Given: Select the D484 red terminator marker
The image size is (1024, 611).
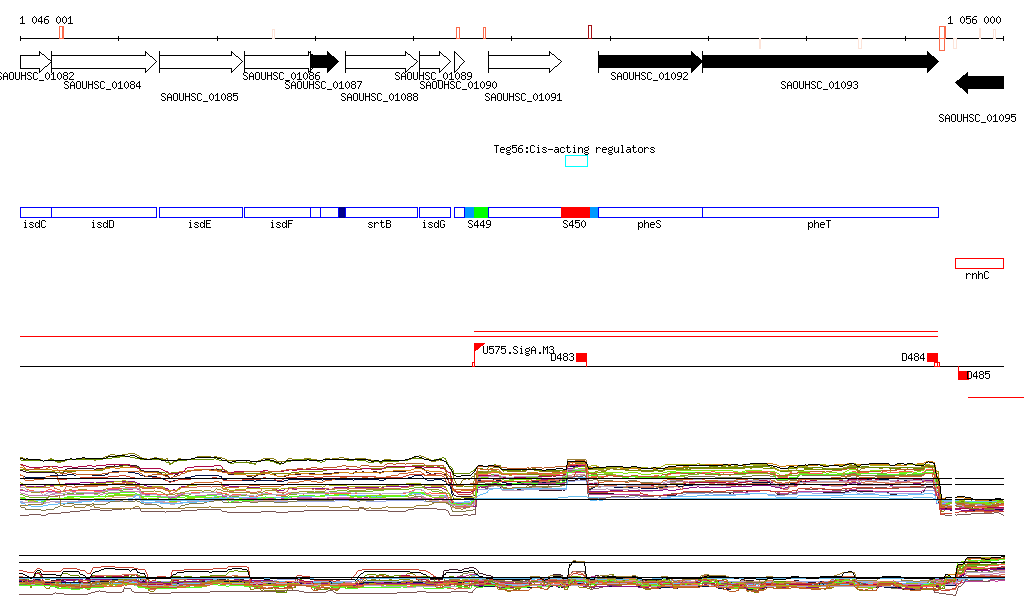Looking at the screenshot, I should click(932, 358).
